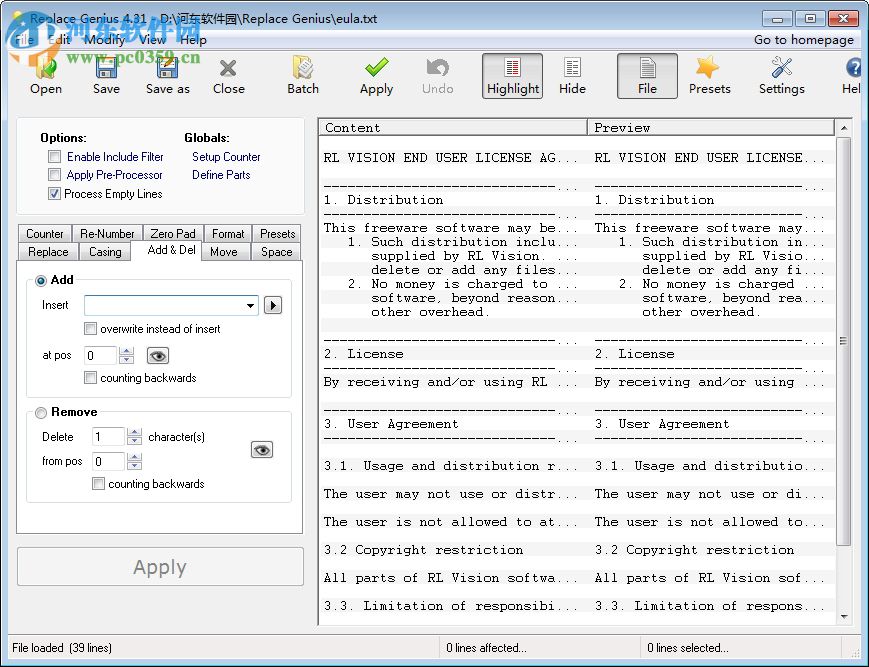Select the Remove radio button
The image size is (869, 667).
(x=41, y=412)
